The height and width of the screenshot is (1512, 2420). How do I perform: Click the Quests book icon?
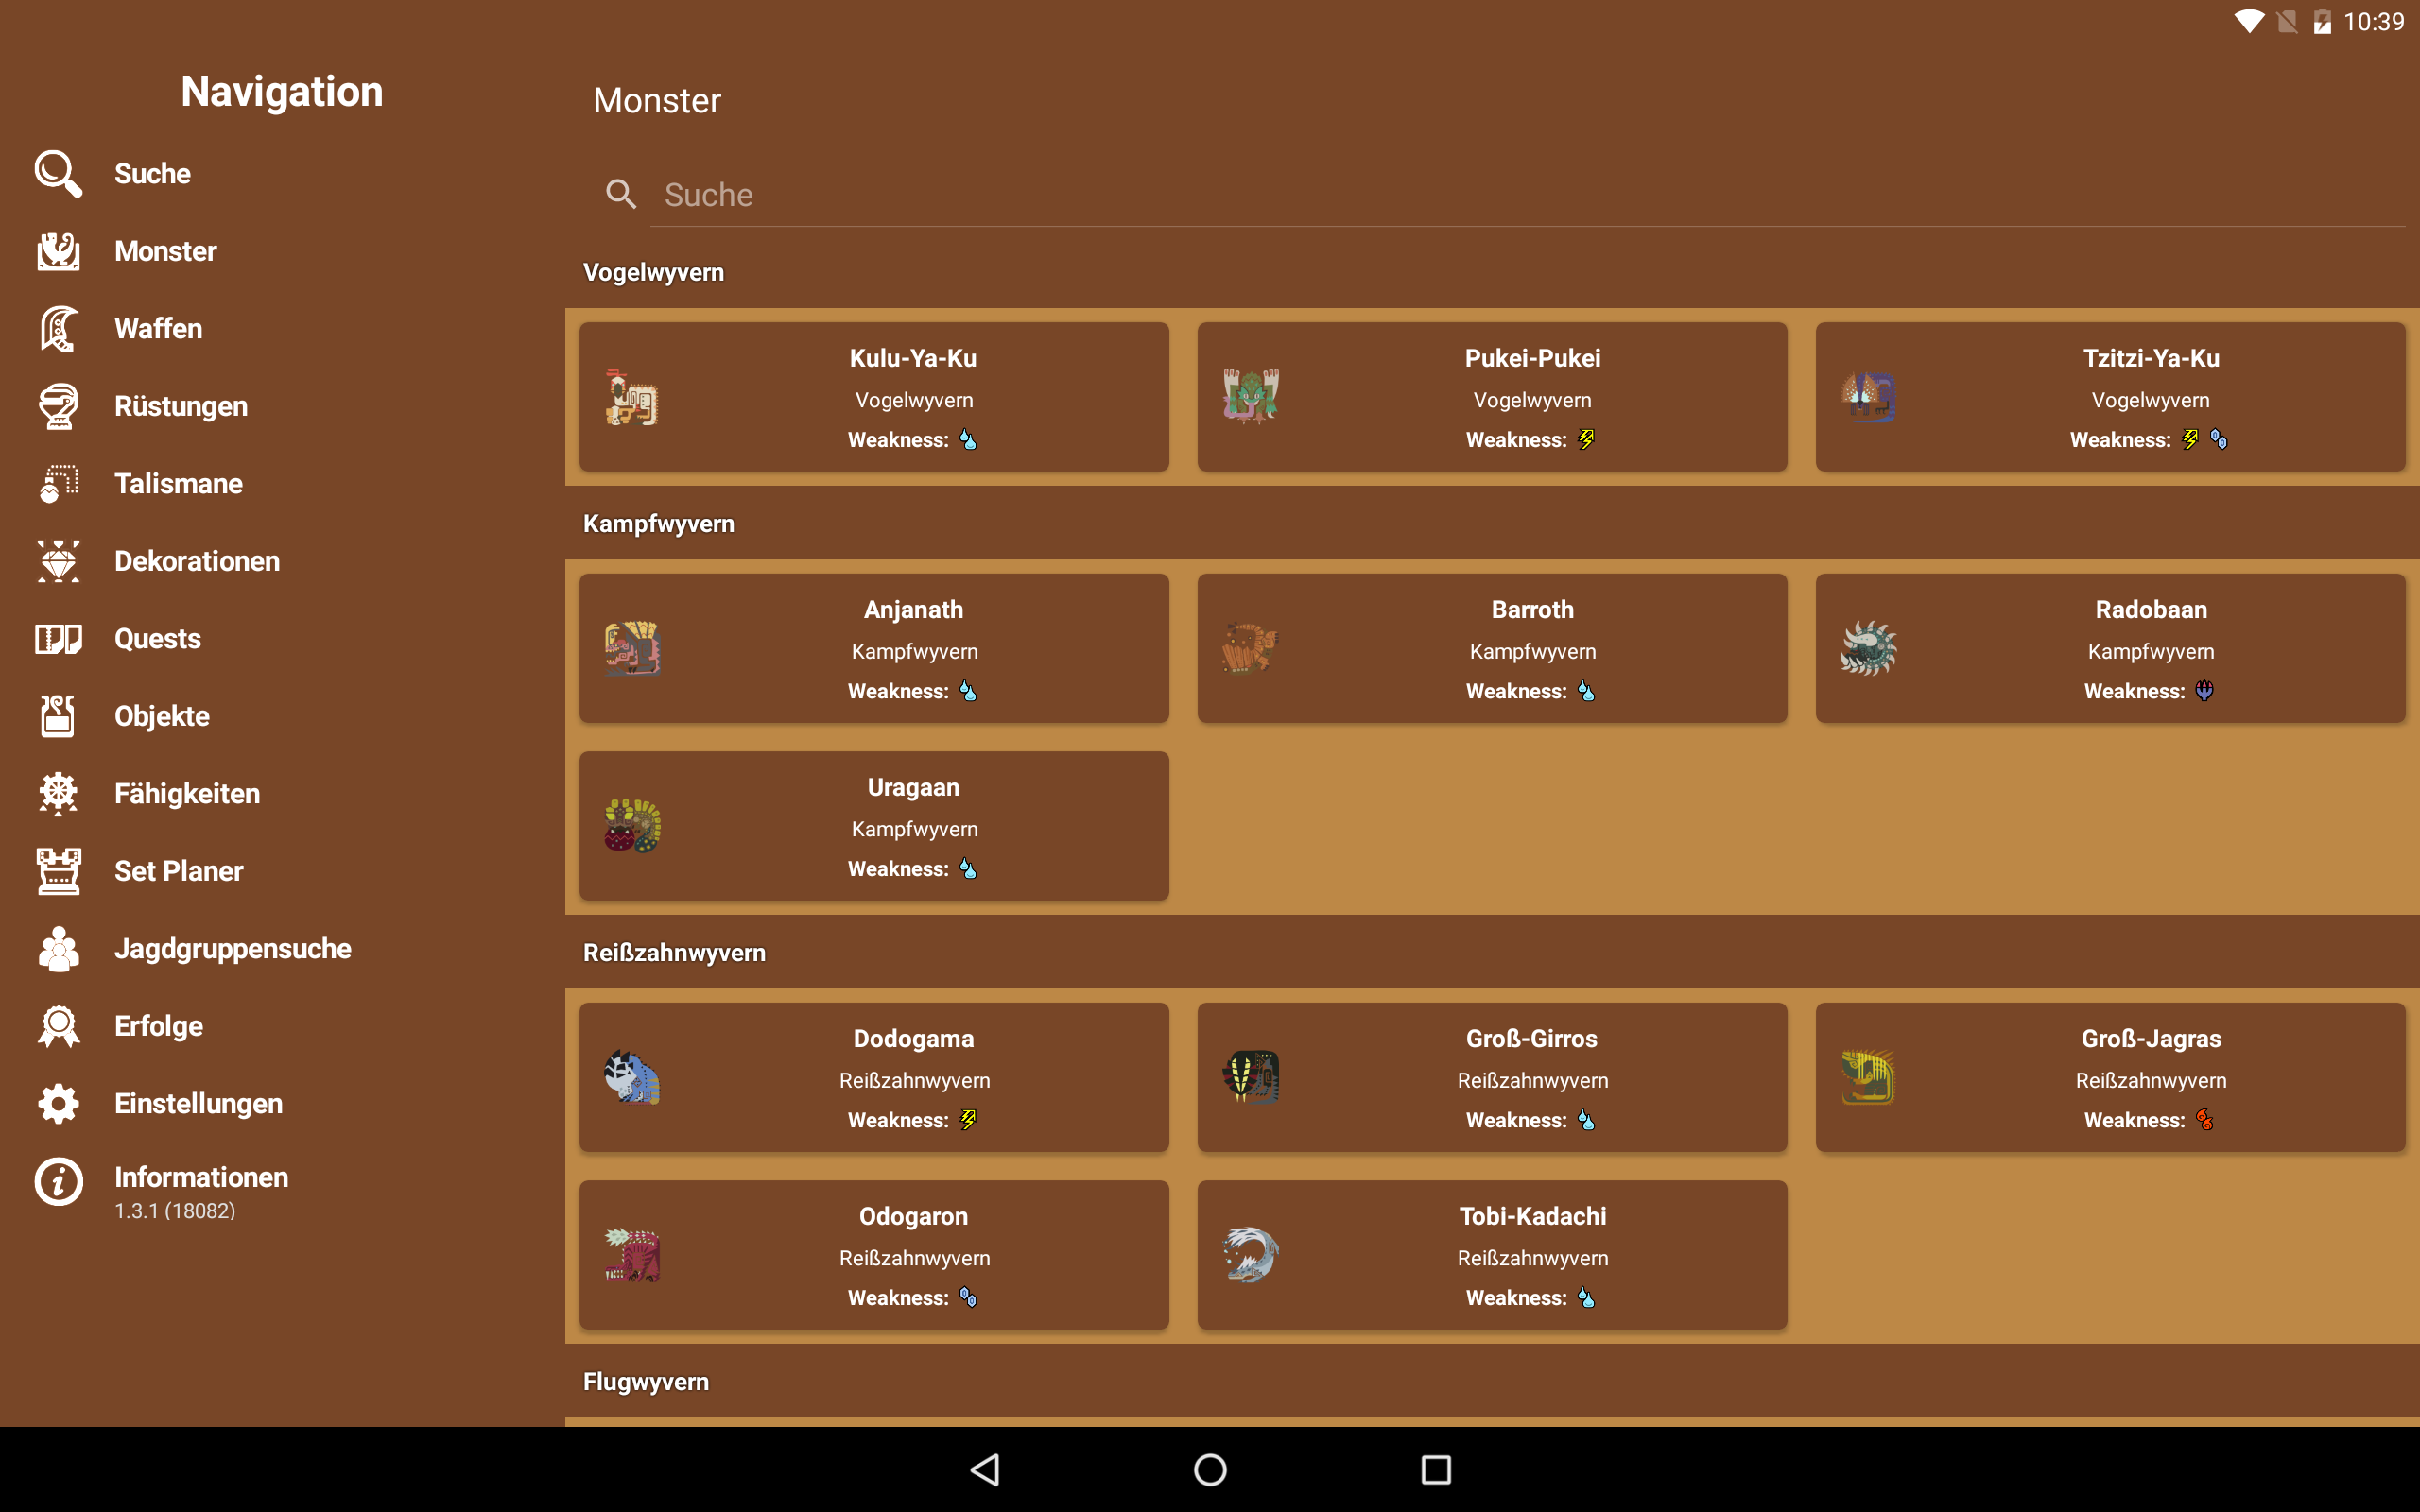pyautogui.click(x=58, y=639)
